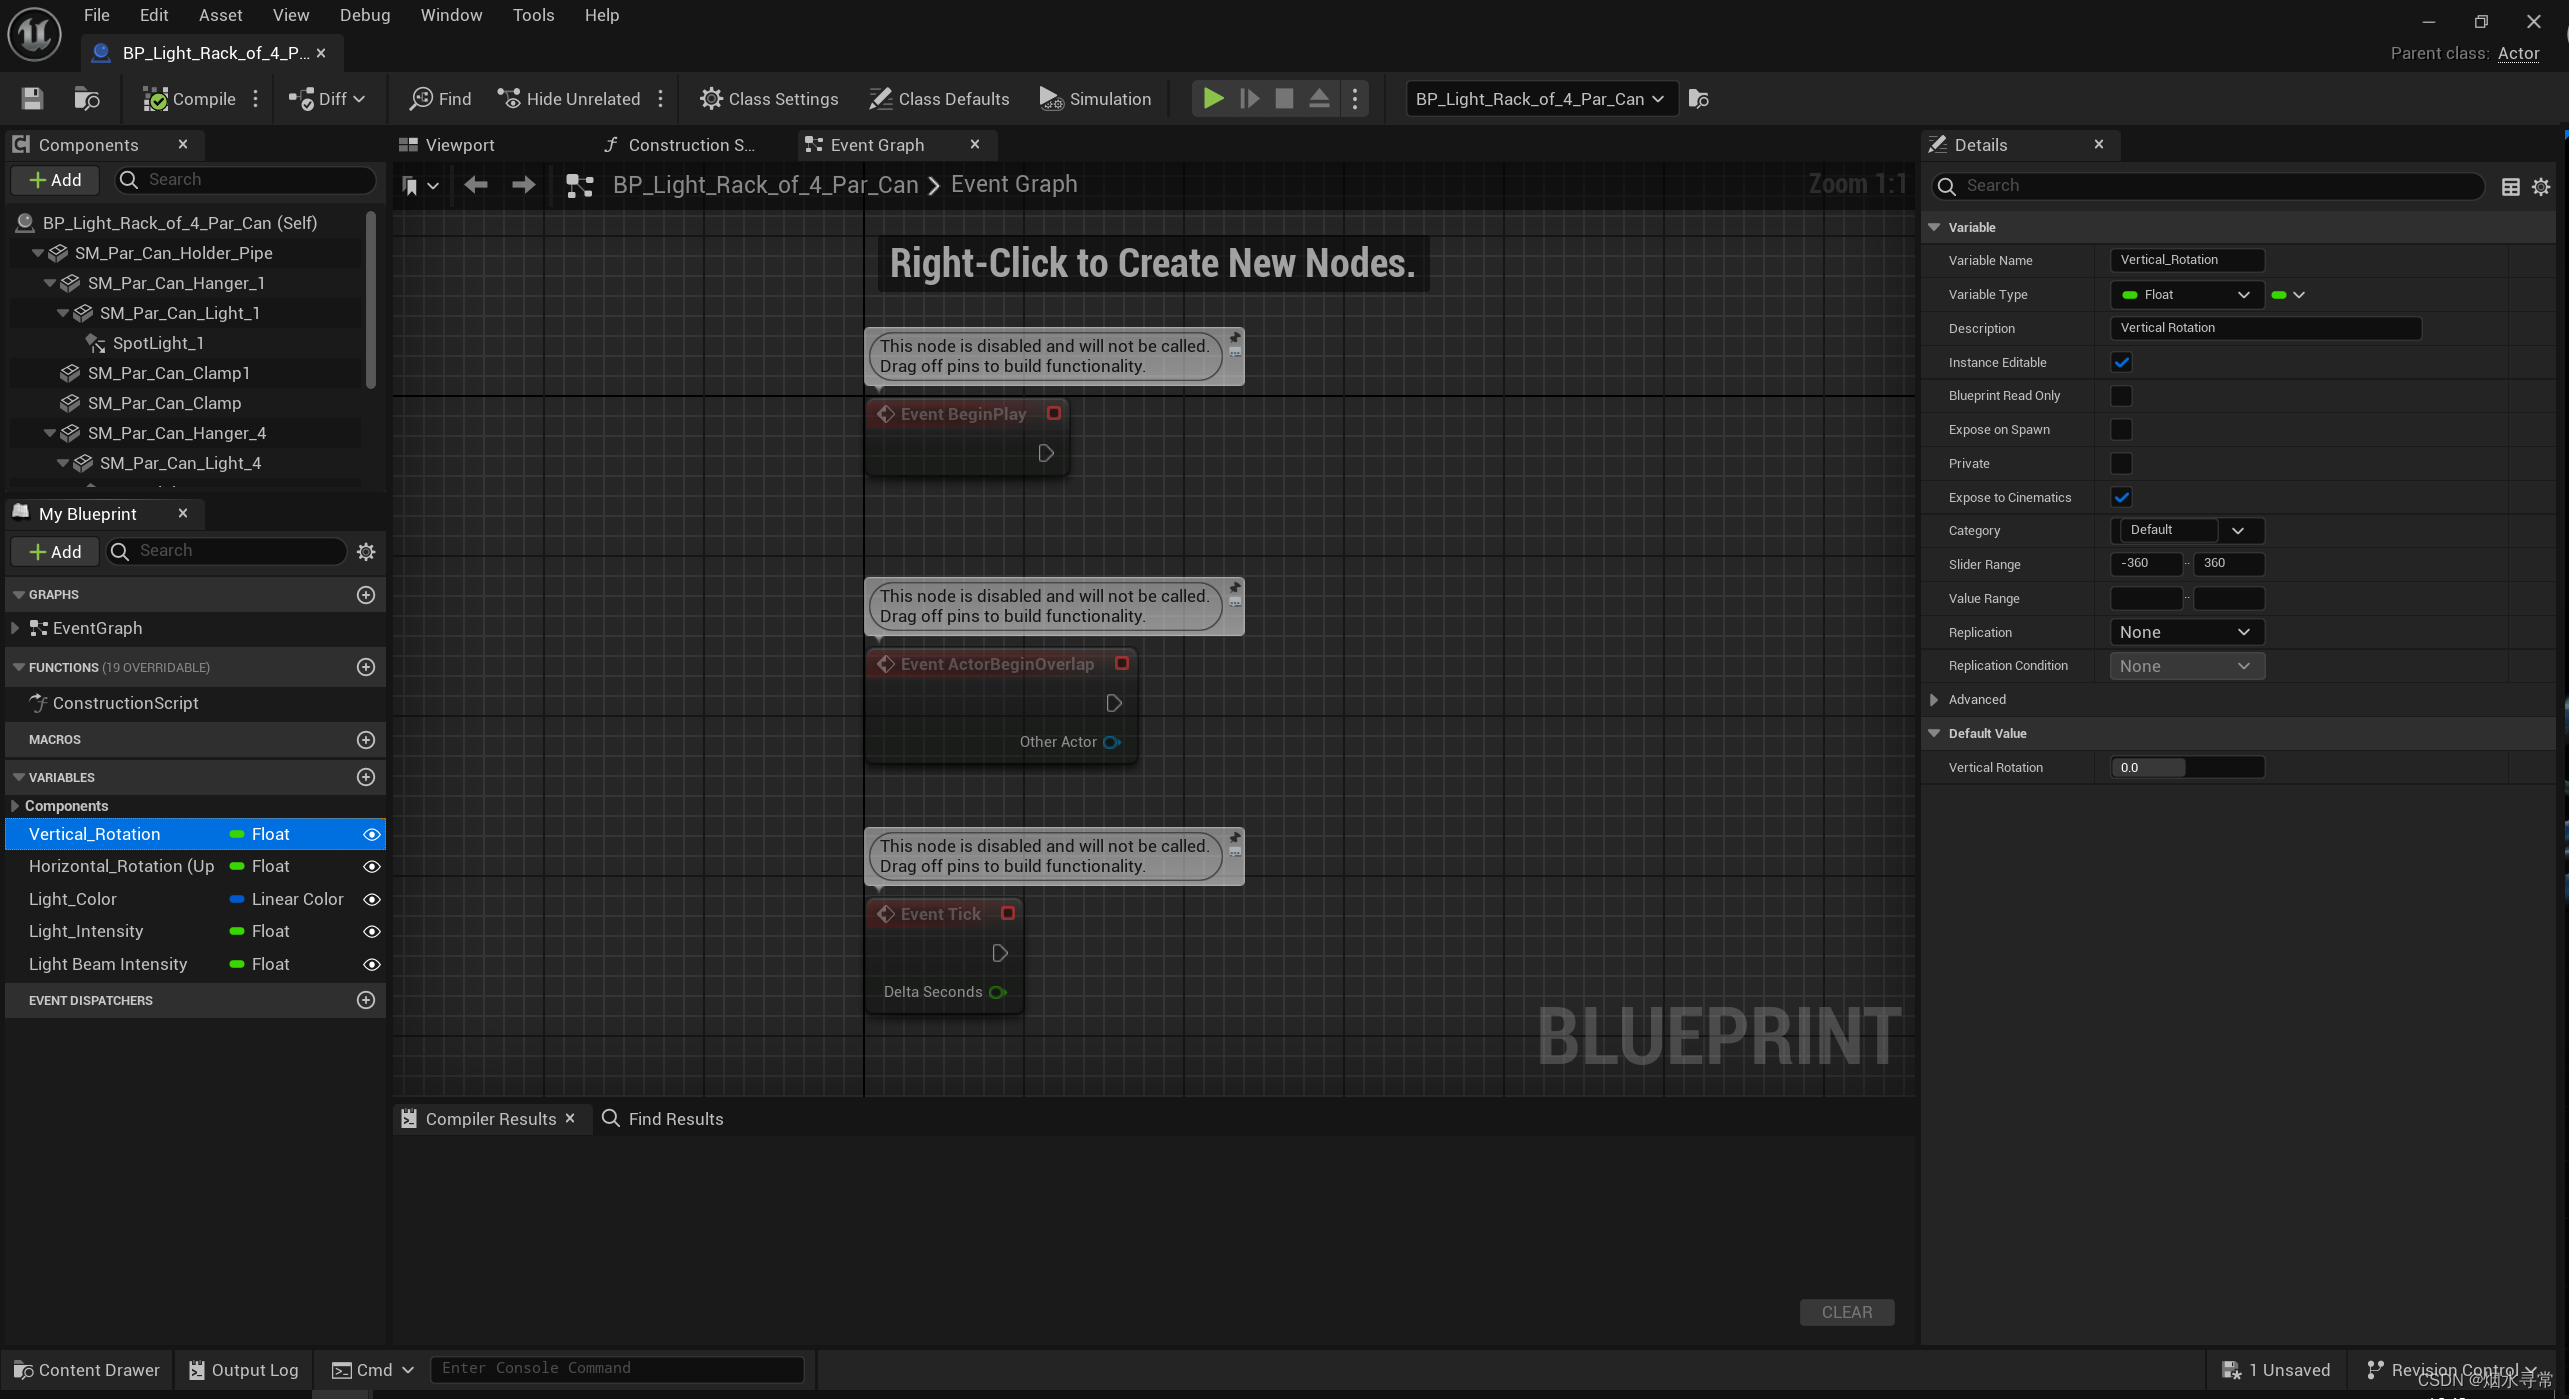Click the Compile toolbar button
Screen dimensions: 2569x1399
(x=190, y=99)
